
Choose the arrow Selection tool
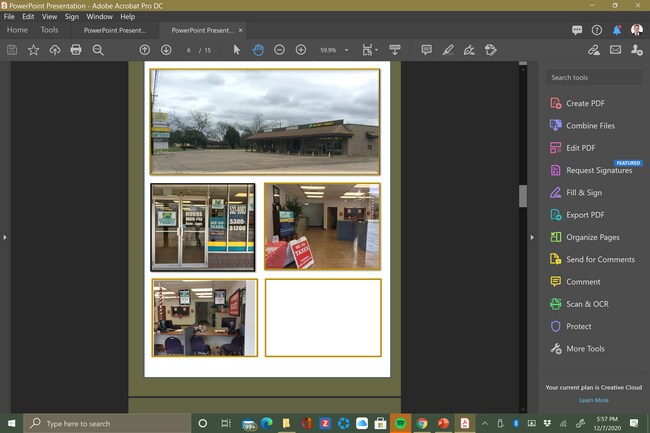[237, 50]
